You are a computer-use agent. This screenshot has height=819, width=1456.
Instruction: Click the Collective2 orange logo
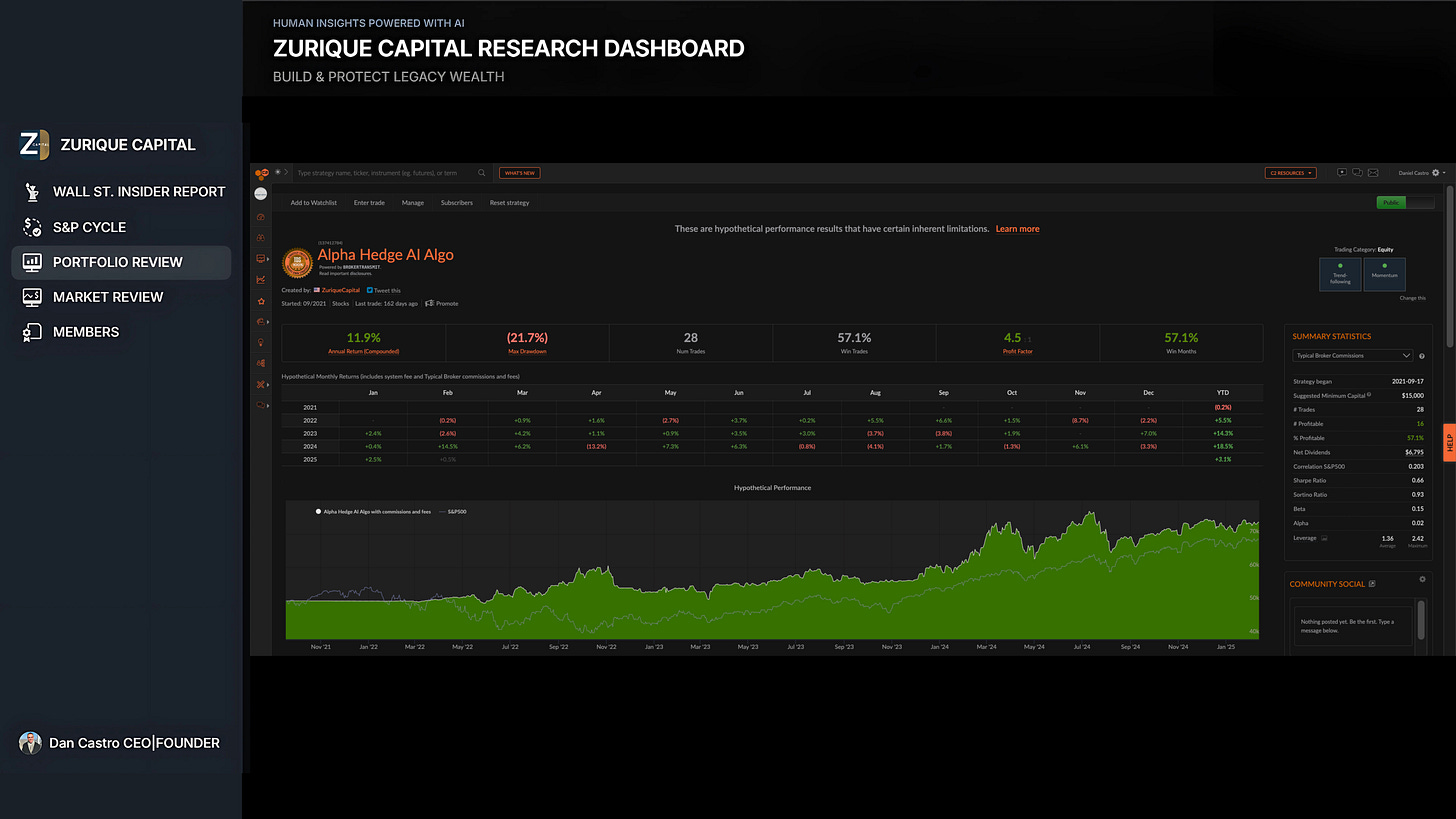tap(262, 173)
